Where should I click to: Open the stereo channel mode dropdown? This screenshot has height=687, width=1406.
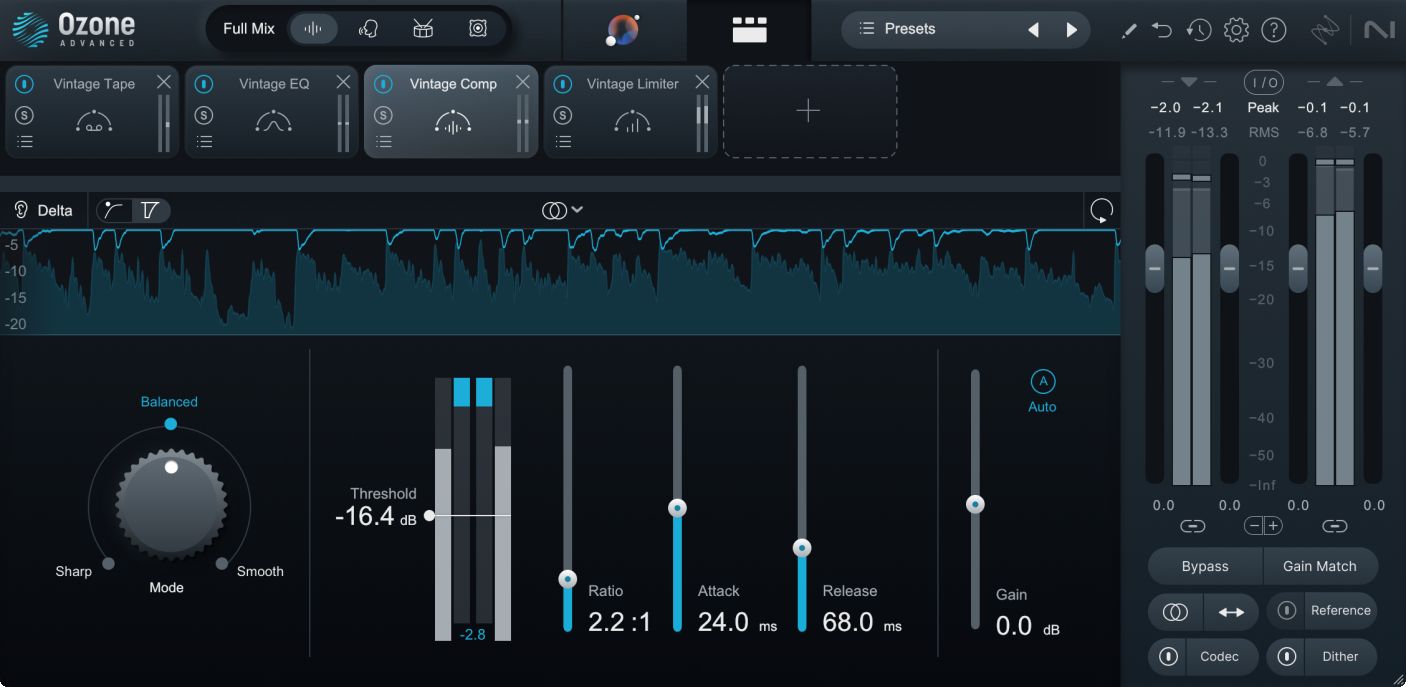(x=563, y=210)
